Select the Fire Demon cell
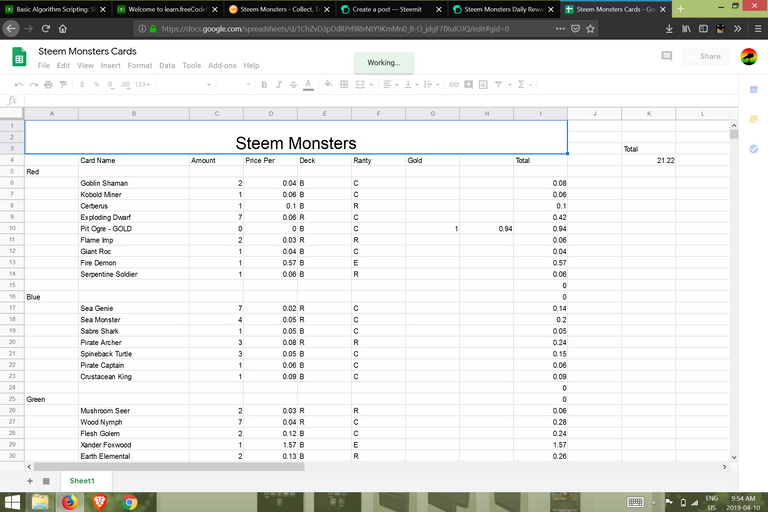The height and width of the screenshot is (512, 768). [134, 263]
